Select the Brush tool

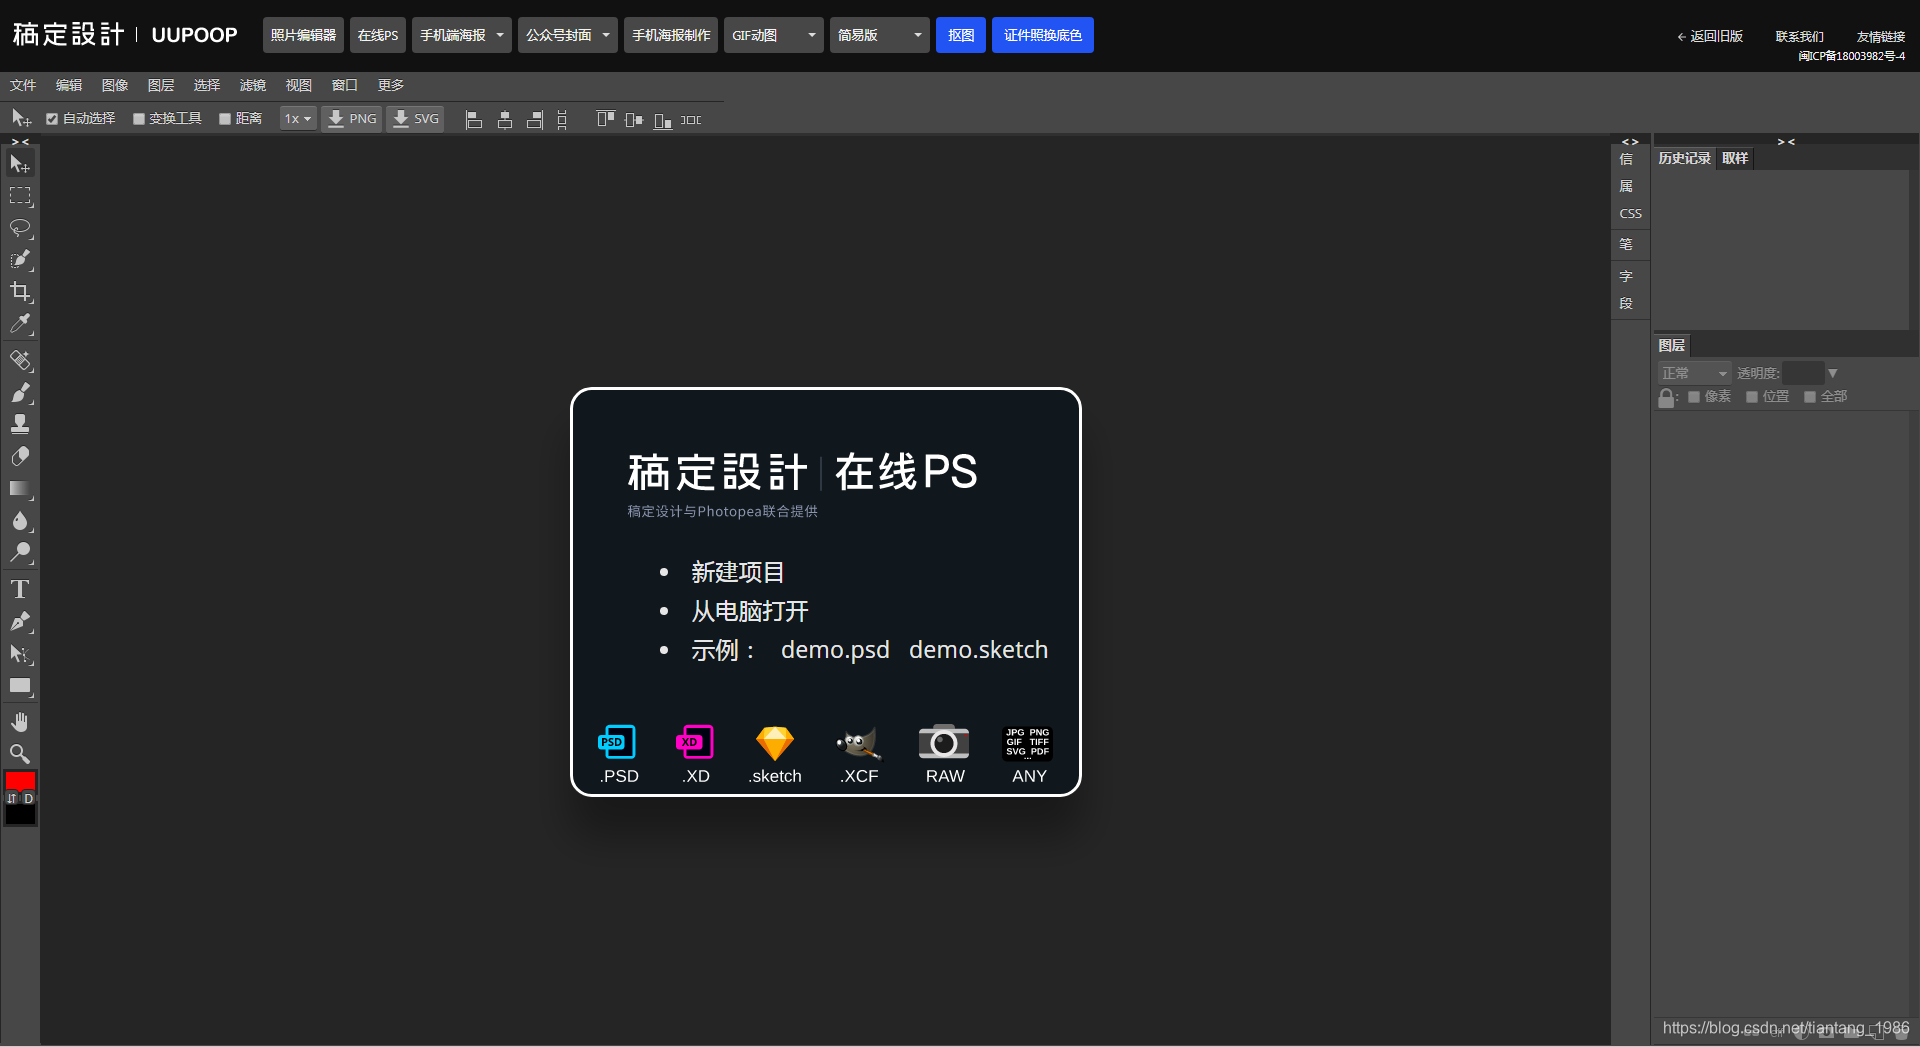click(20, 392)
